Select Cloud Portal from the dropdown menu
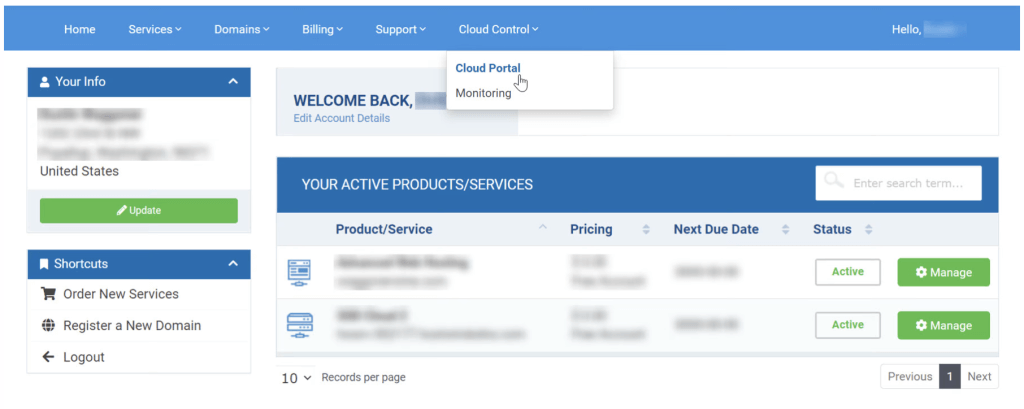 tap(487, 68)
